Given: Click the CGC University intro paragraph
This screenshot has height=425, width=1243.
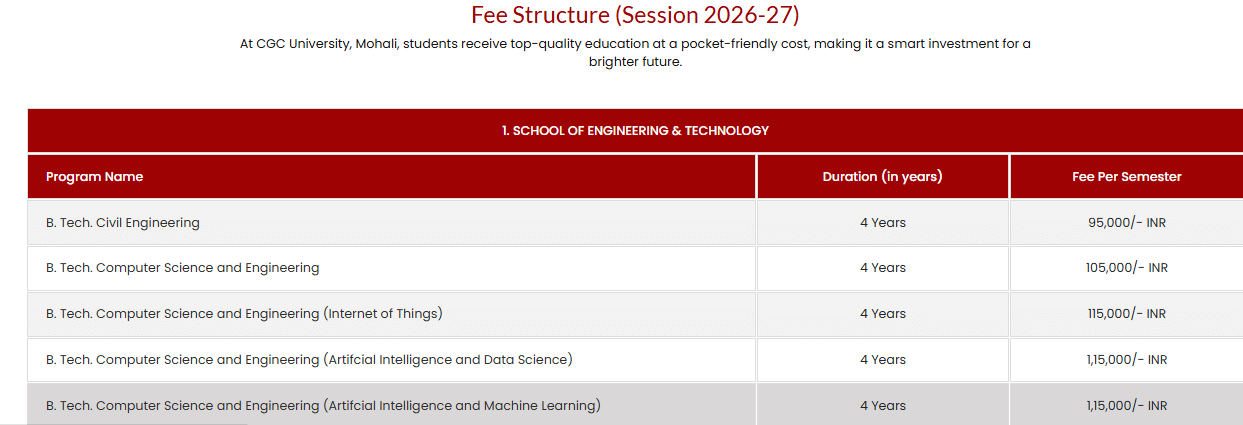Looking at the screenshot, I should (x=635, y=52).
